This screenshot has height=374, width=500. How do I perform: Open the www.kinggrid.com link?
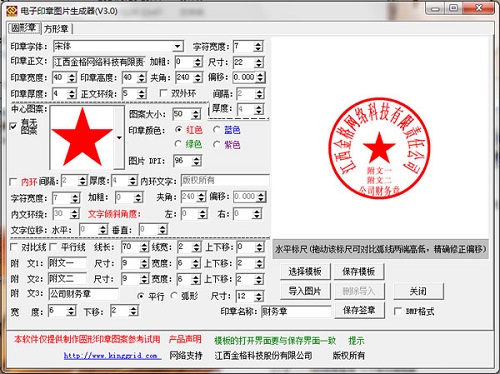[112, 356]
